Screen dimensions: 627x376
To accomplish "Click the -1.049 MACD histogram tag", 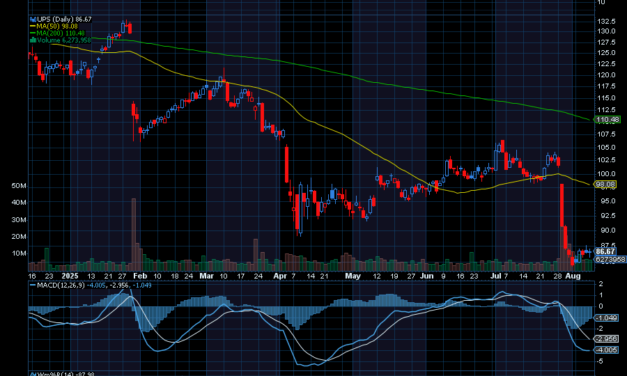I will coord(607,318).
